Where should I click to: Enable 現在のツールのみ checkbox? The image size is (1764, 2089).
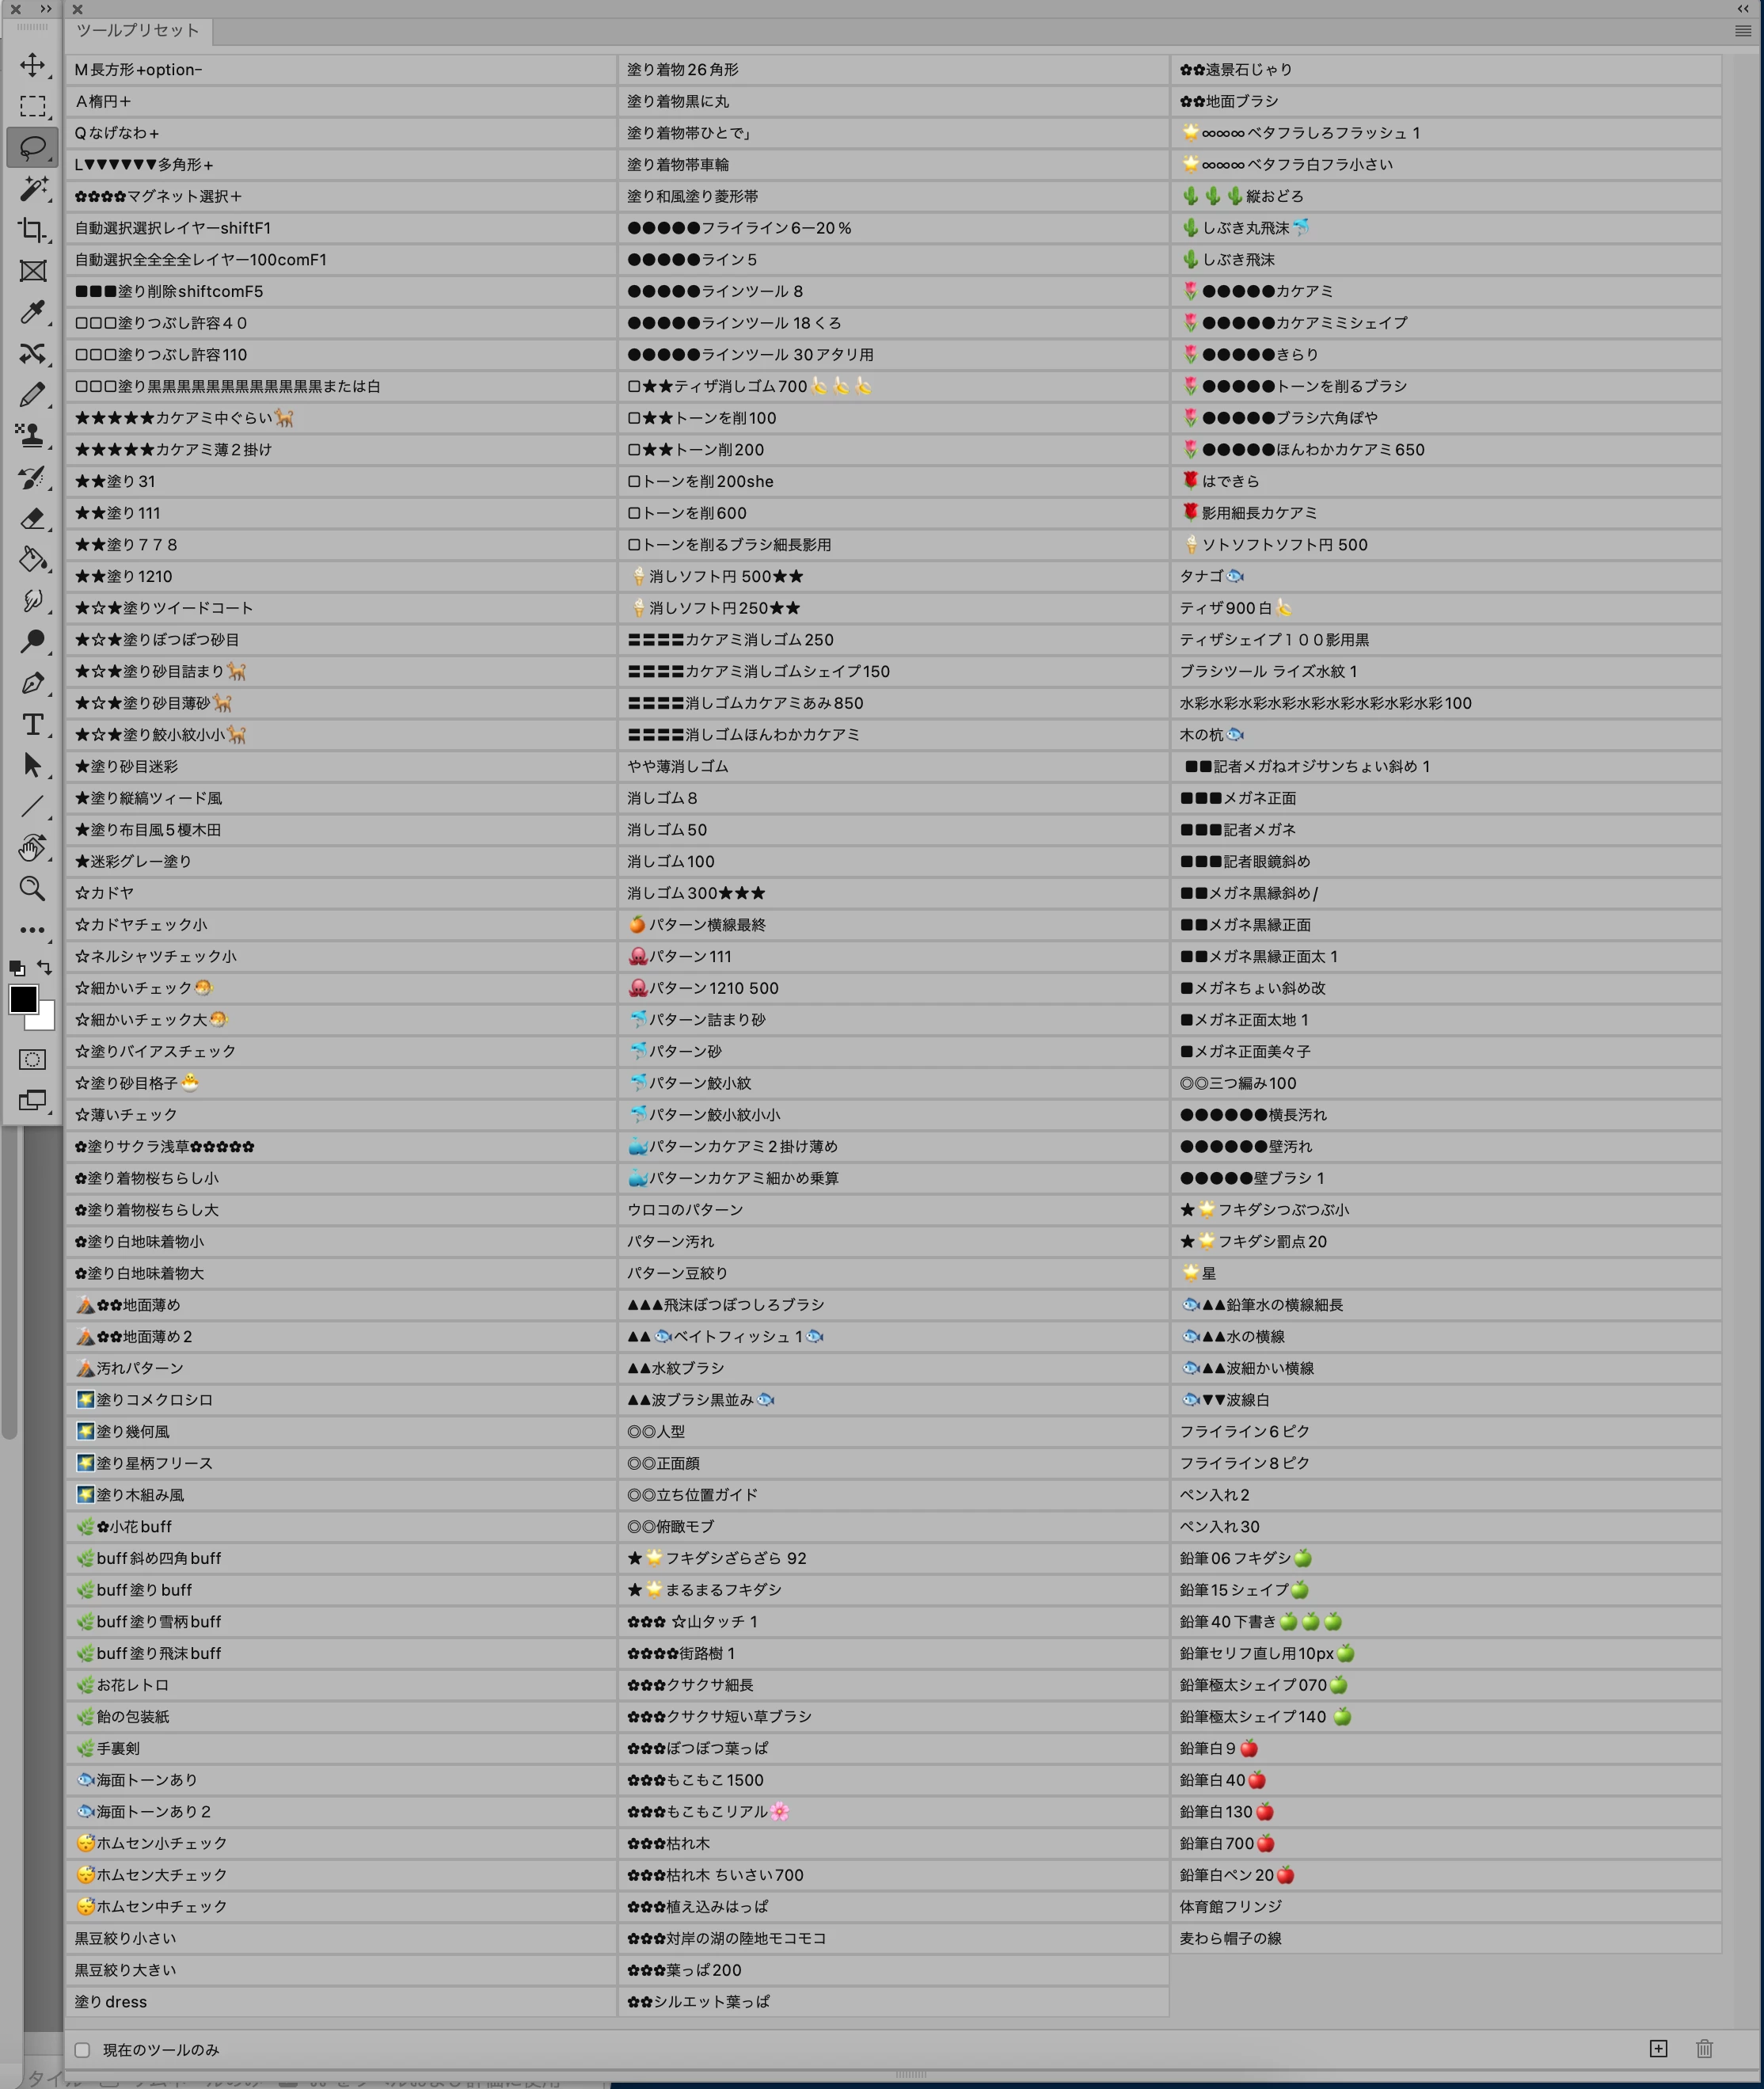point(82,2049)
